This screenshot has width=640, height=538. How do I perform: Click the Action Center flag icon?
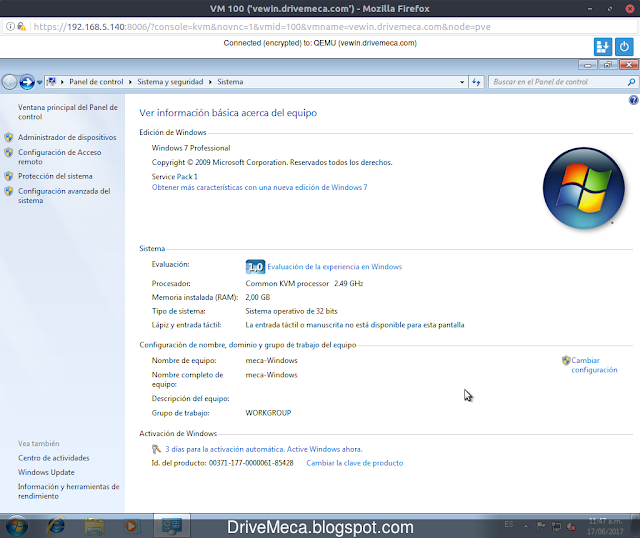click(x=541, y=527)
